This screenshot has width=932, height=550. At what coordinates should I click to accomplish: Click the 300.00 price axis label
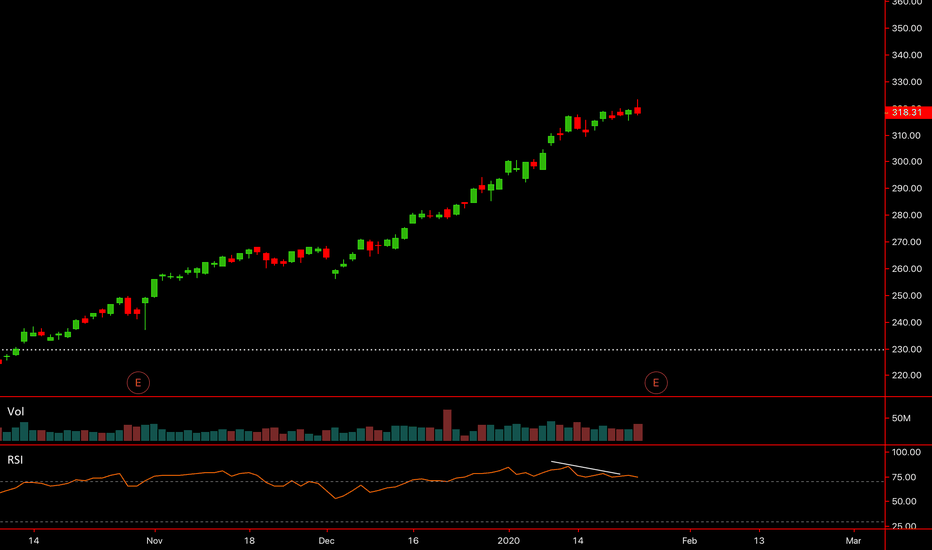pos(906,161)
